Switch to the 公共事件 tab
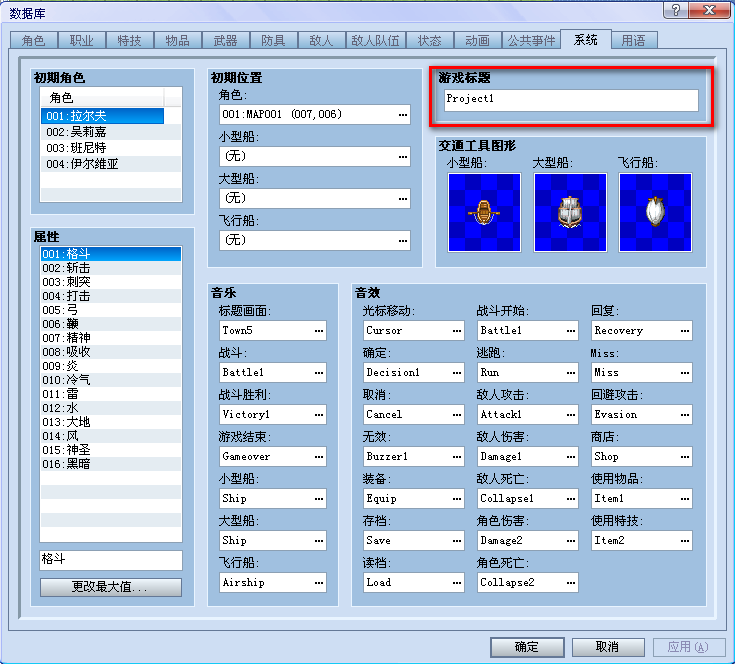Viewport: 735px width, 664px height. point(532,40)
